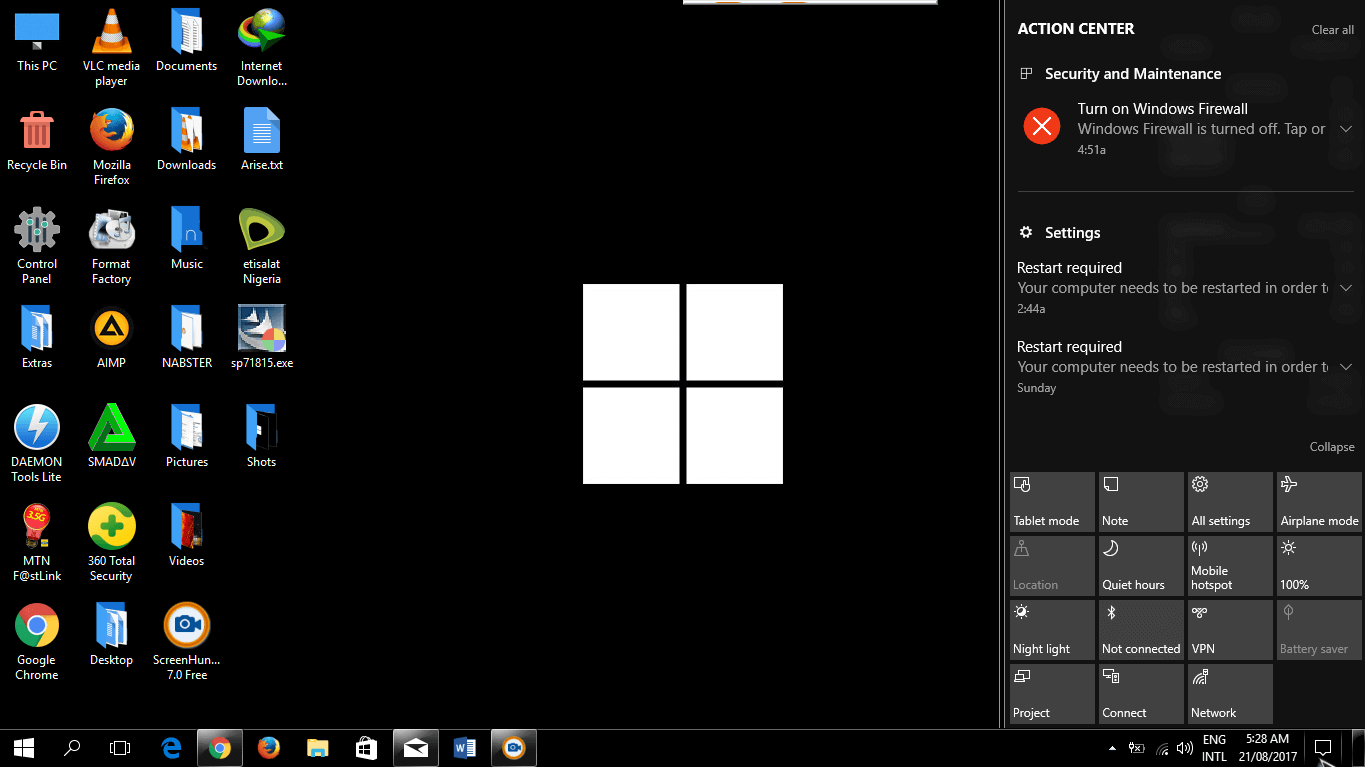
Task: Click the 100% brightness tile
Action: (x=1319, y=566)
